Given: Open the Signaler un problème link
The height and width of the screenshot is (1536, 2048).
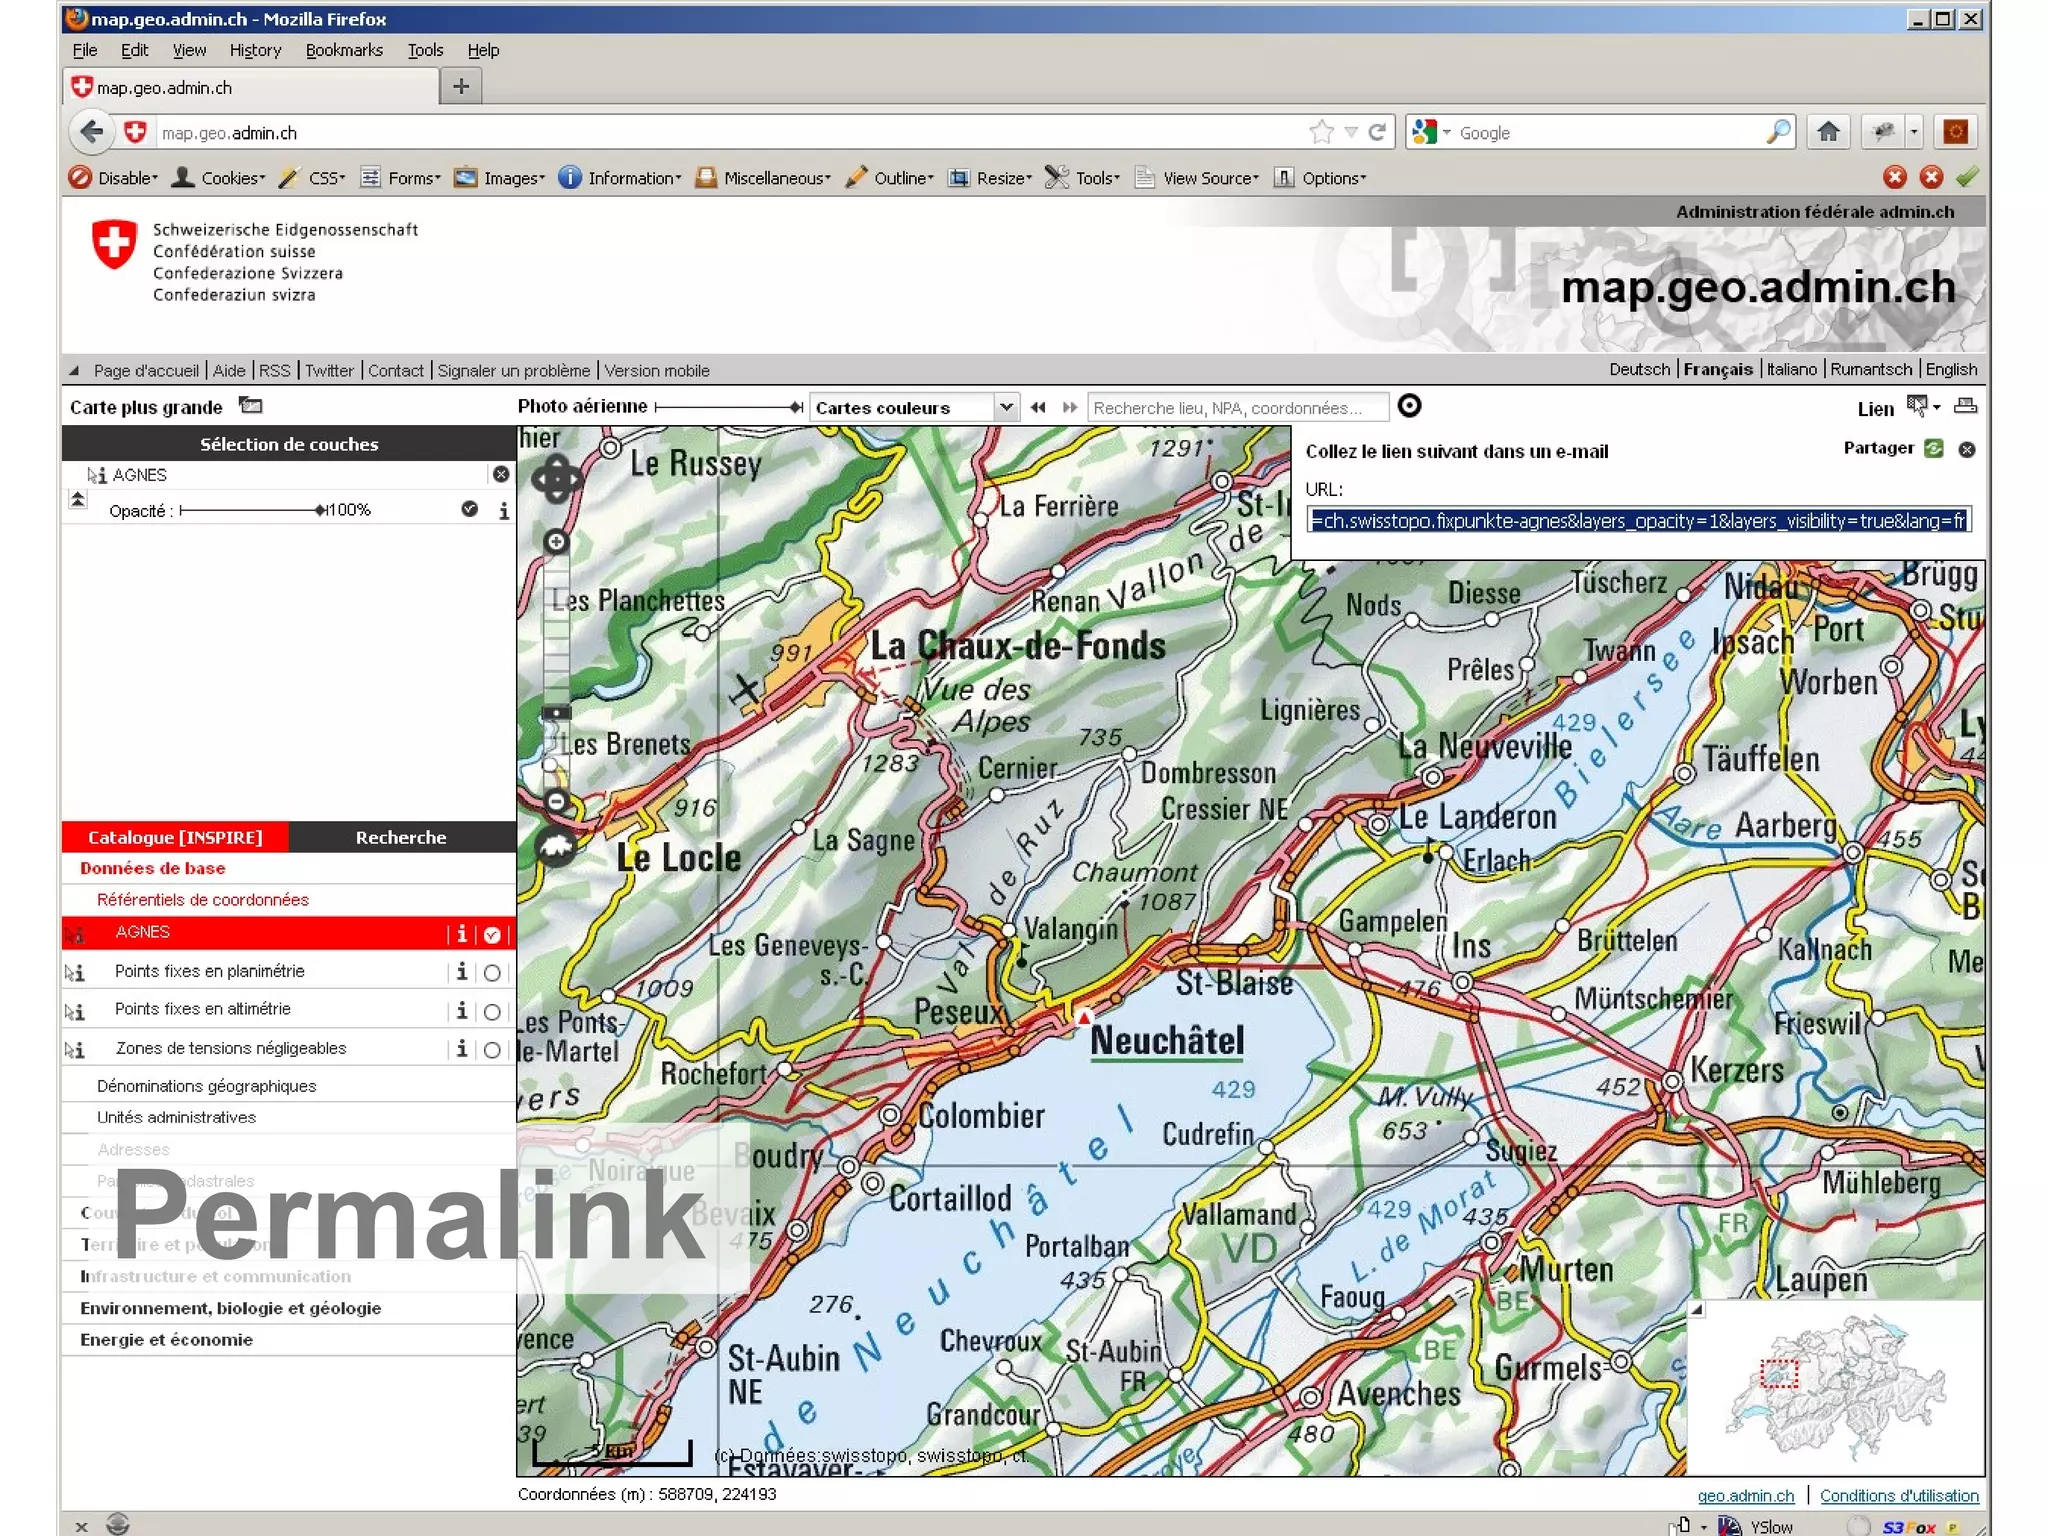Looking at the screenshot, I should [514, 370].
